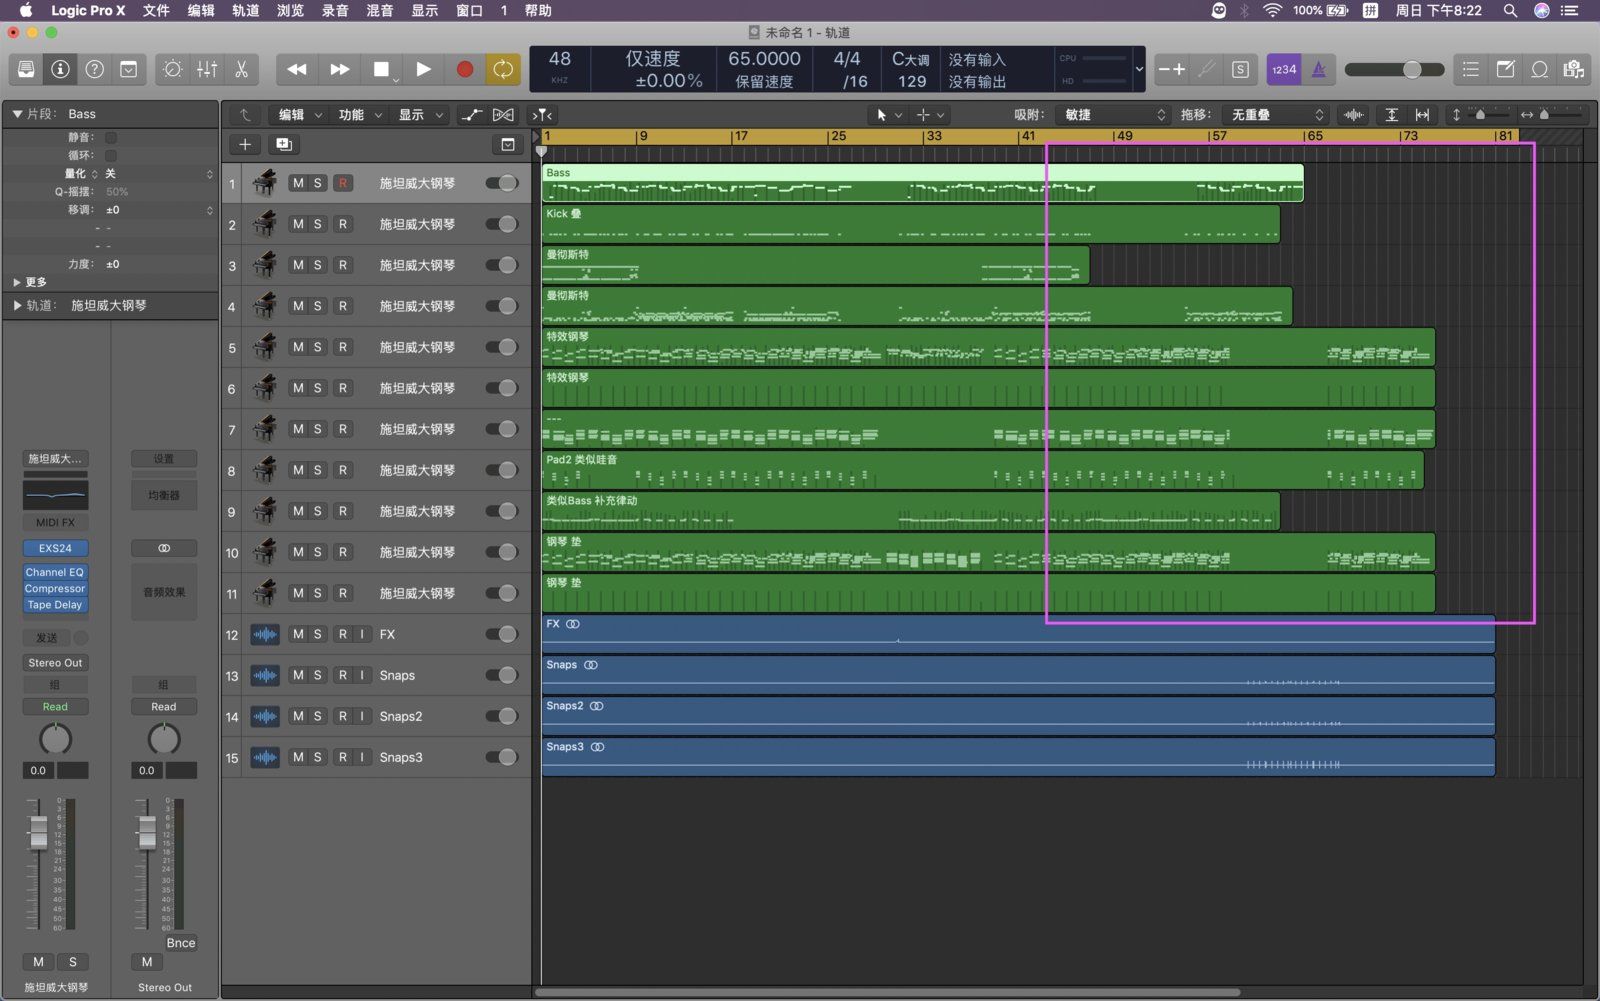
Task: Expand the track inspector disclosure triangle
Action: (17, 305)
